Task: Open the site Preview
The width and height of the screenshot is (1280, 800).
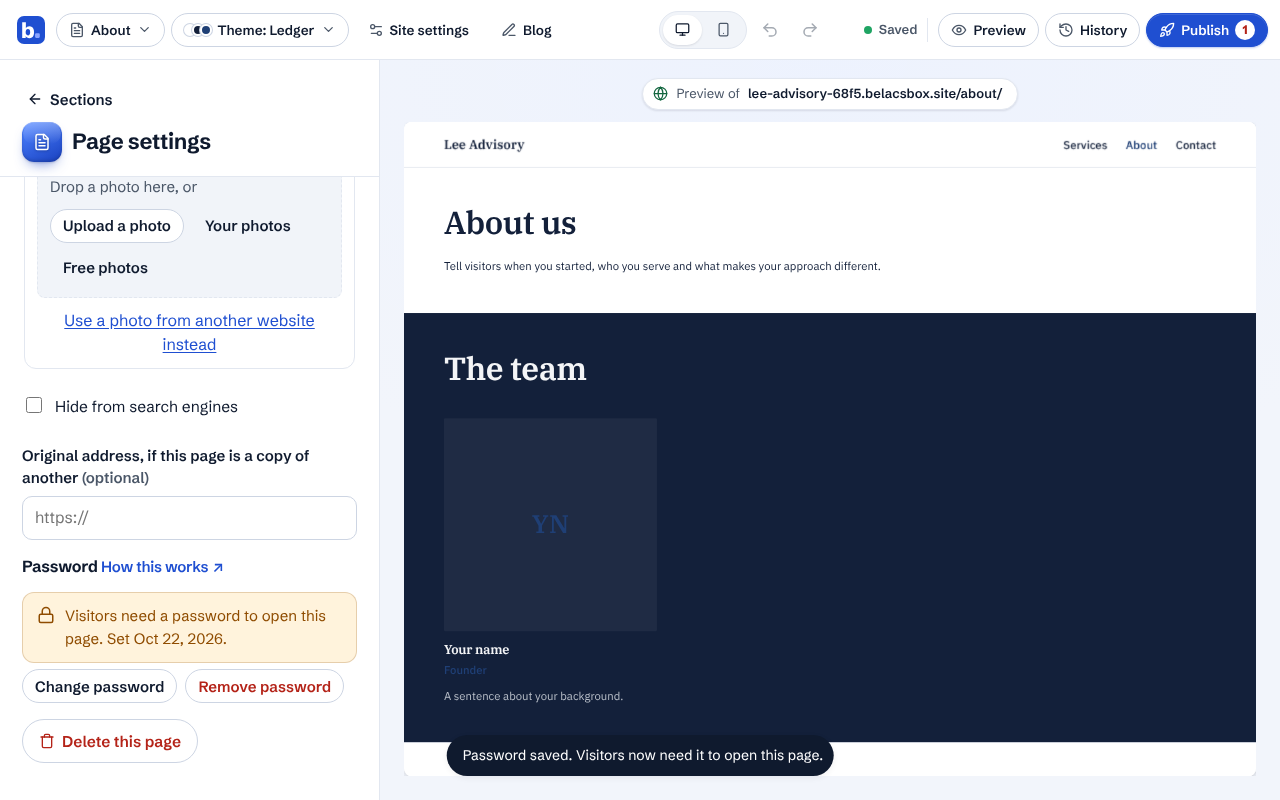Action: 988,30
